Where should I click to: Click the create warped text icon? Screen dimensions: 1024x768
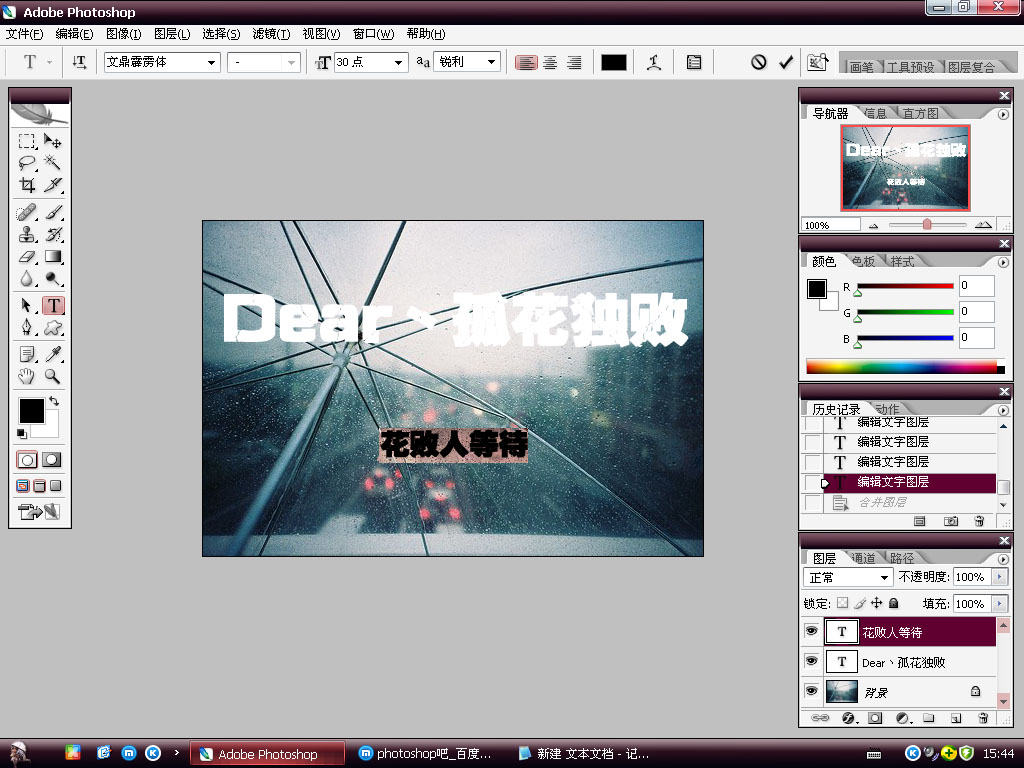click(654, 62)
